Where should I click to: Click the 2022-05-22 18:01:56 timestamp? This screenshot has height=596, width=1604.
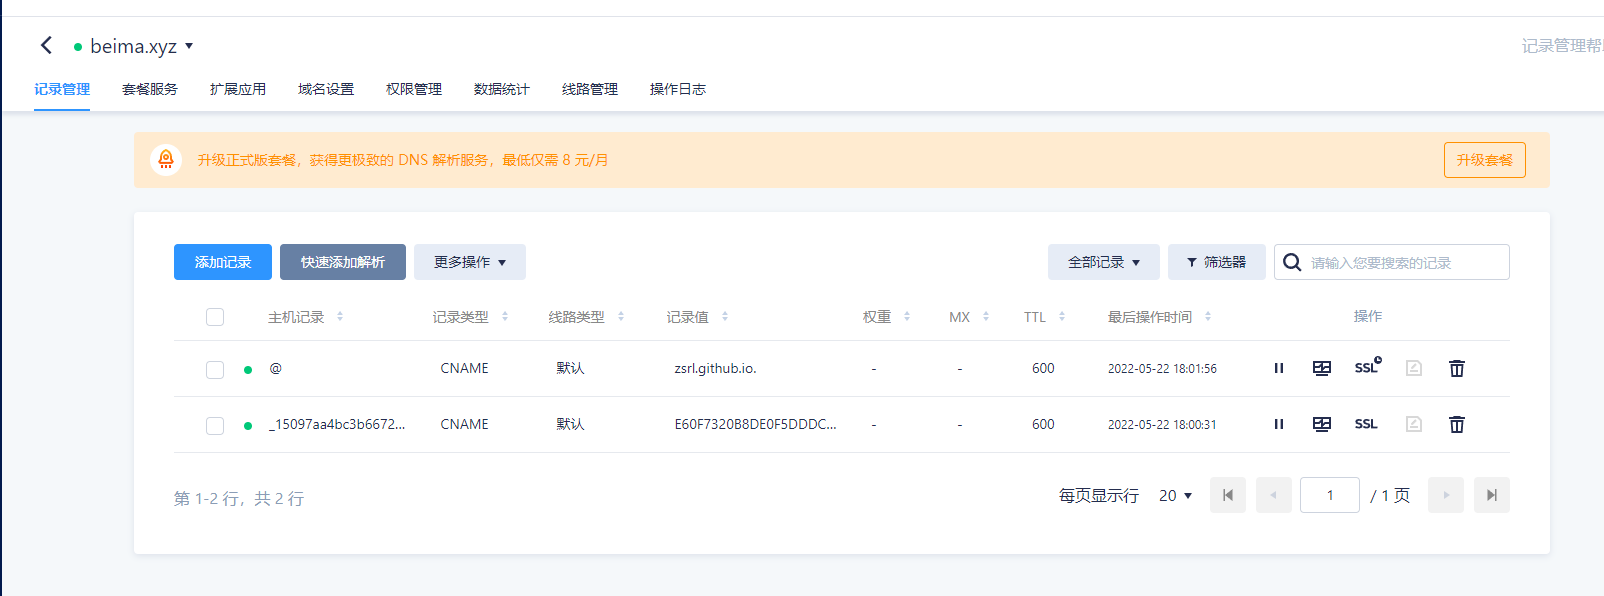(1162, 368)
